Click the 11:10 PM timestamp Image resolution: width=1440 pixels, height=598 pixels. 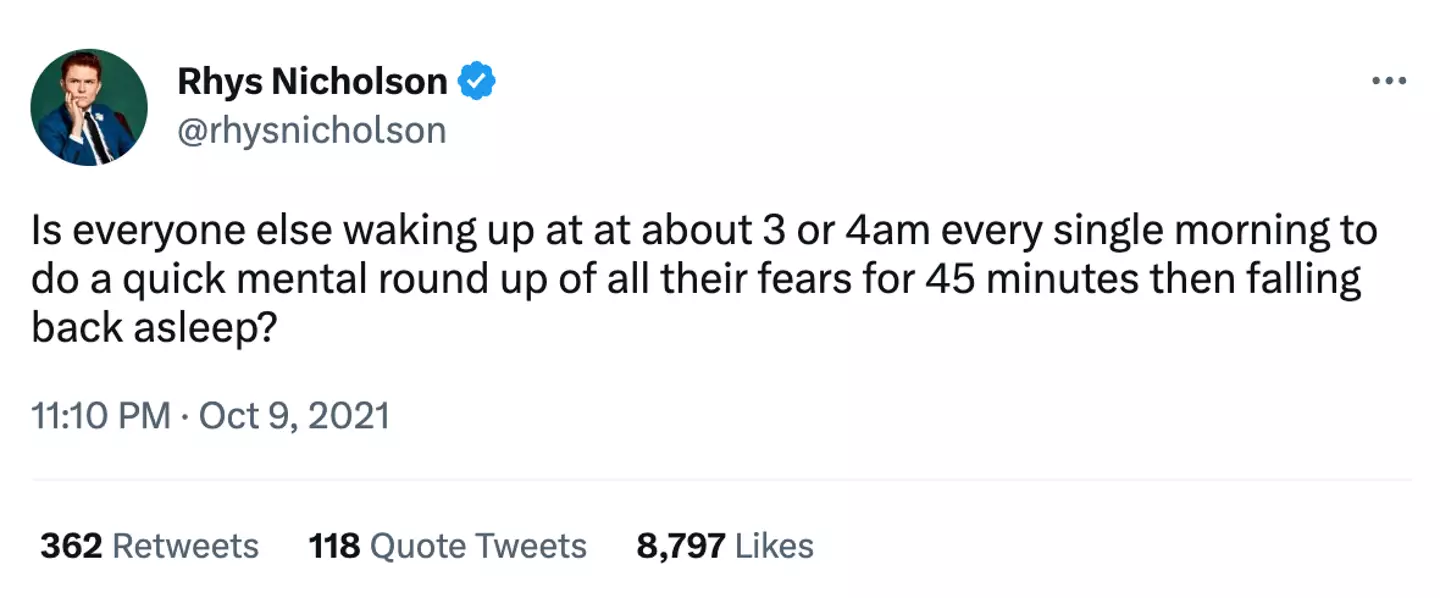point(100,415)
